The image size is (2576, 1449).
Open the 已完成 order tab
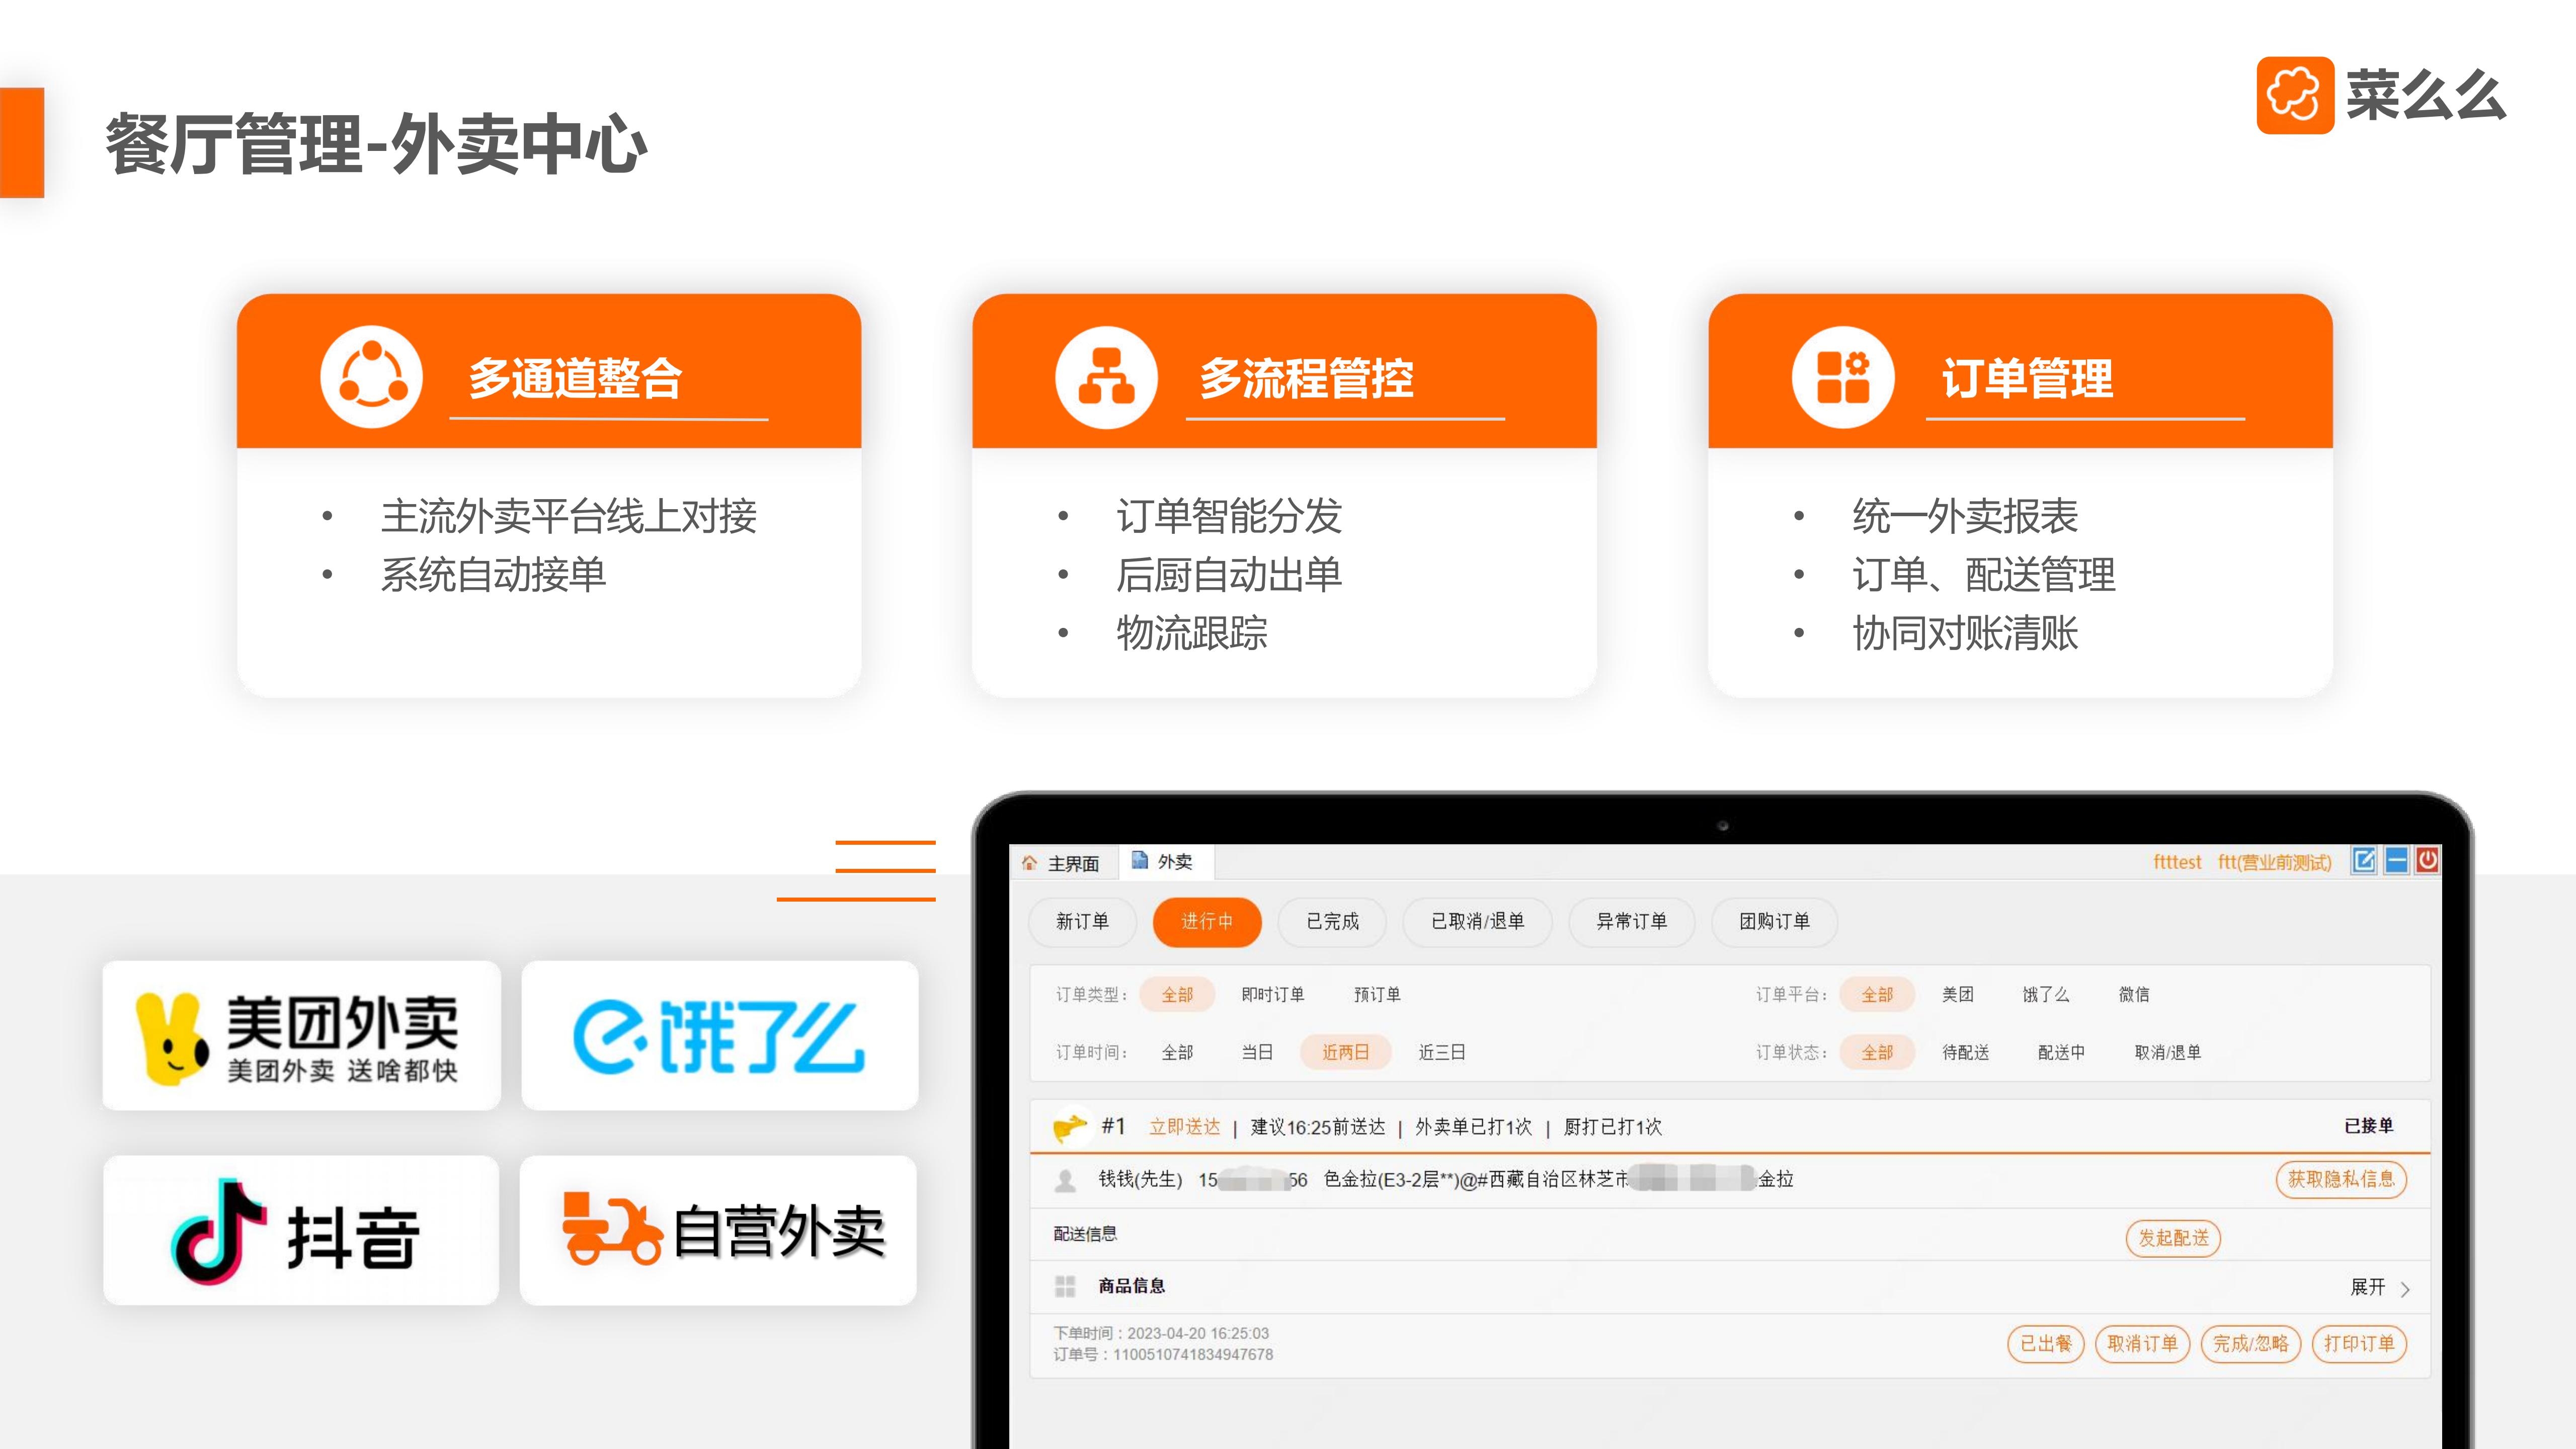coord(1332,921)
